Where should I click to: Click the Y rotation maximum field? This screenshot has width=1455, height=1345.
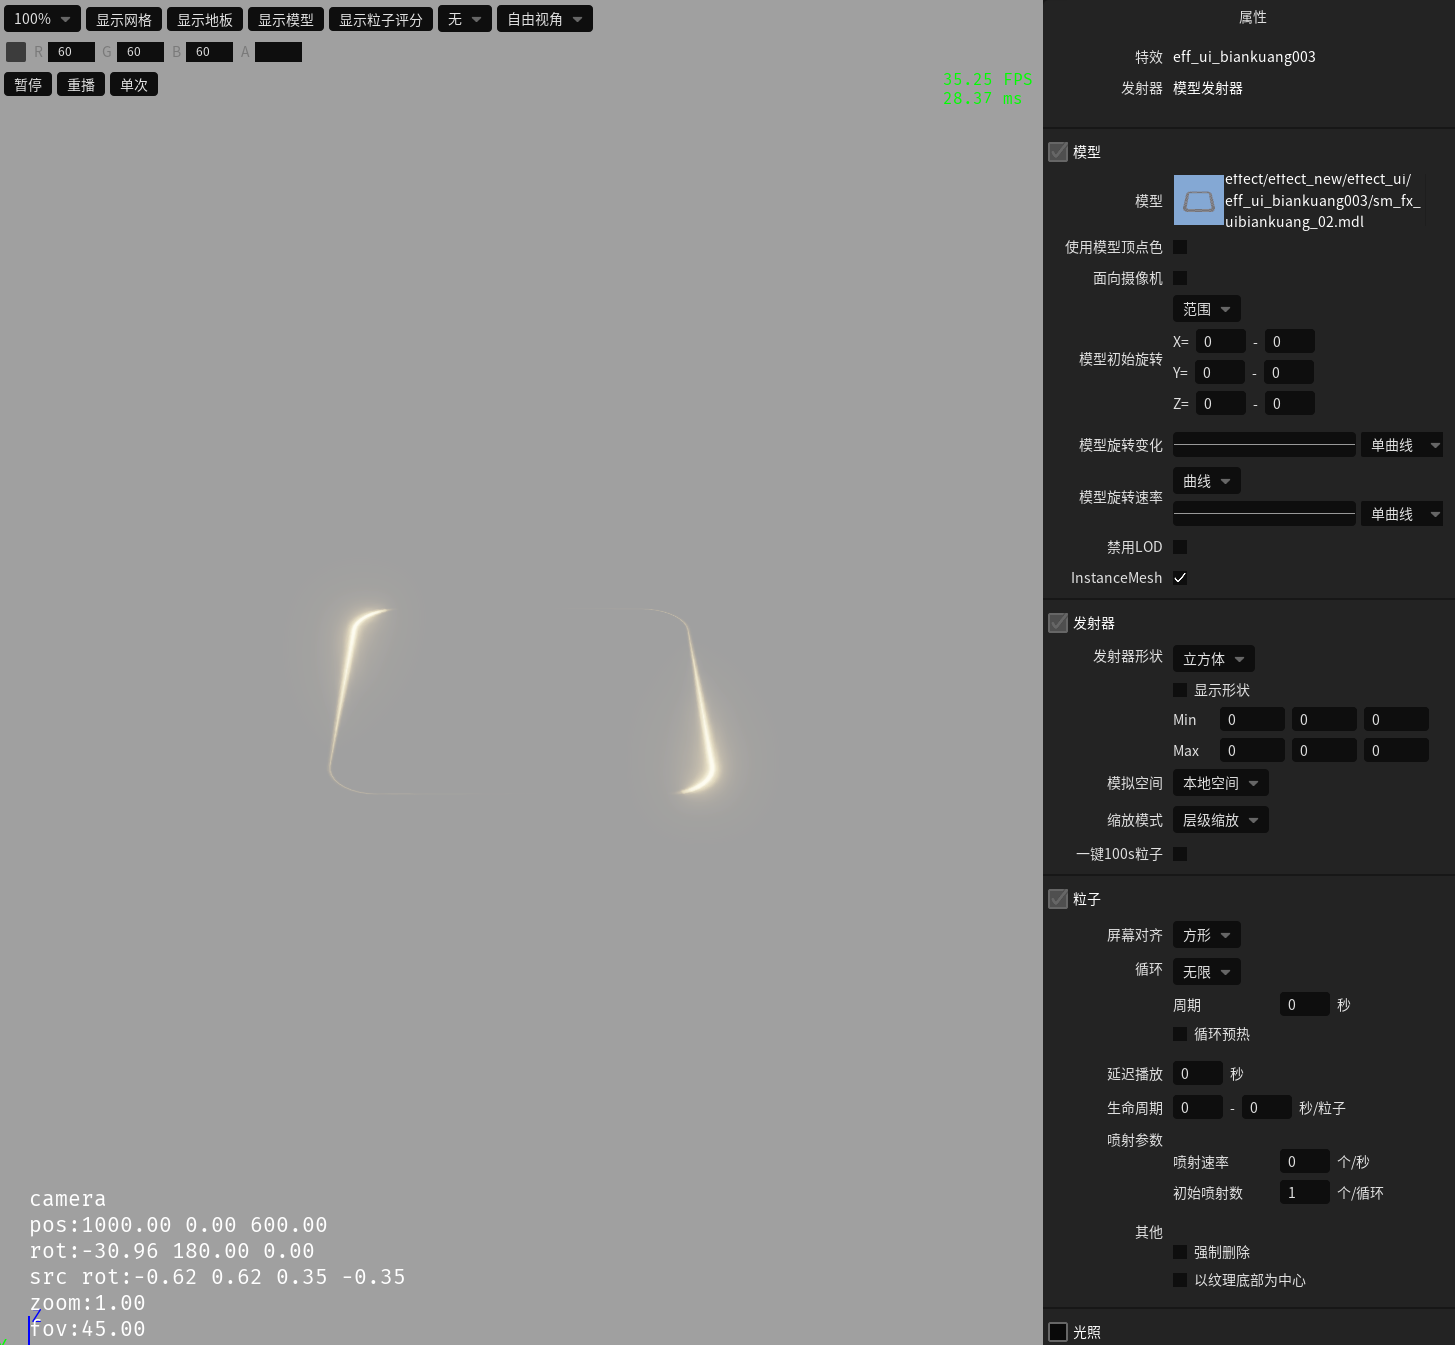point(1289,373)
